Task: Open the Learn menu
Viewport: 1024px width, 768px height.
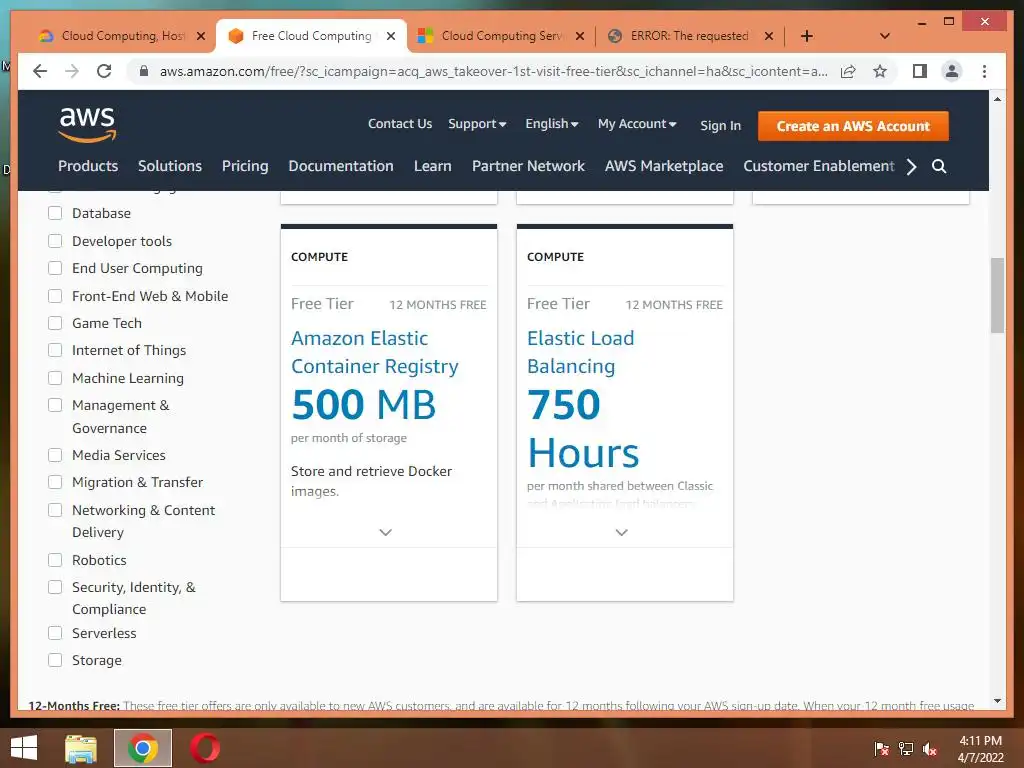Action: coord(432,167)
